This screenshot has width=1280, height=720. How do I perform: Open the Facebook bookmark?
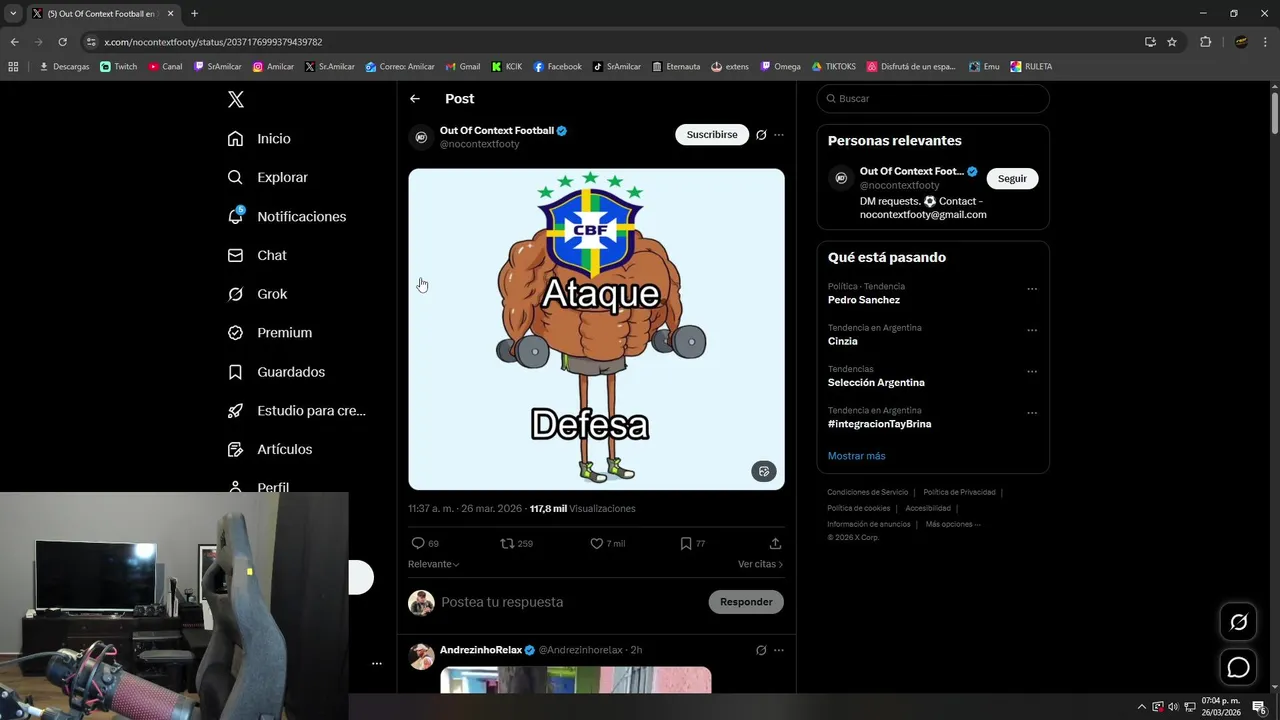coord(557,67)
